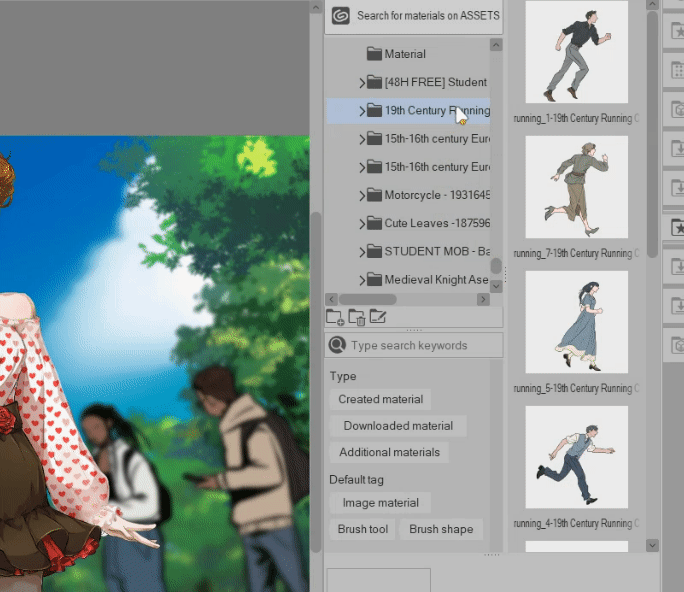684x592 pixels.
Task: Expand the STUDENT MOB folder arrow
Action: tap(362, 252)
